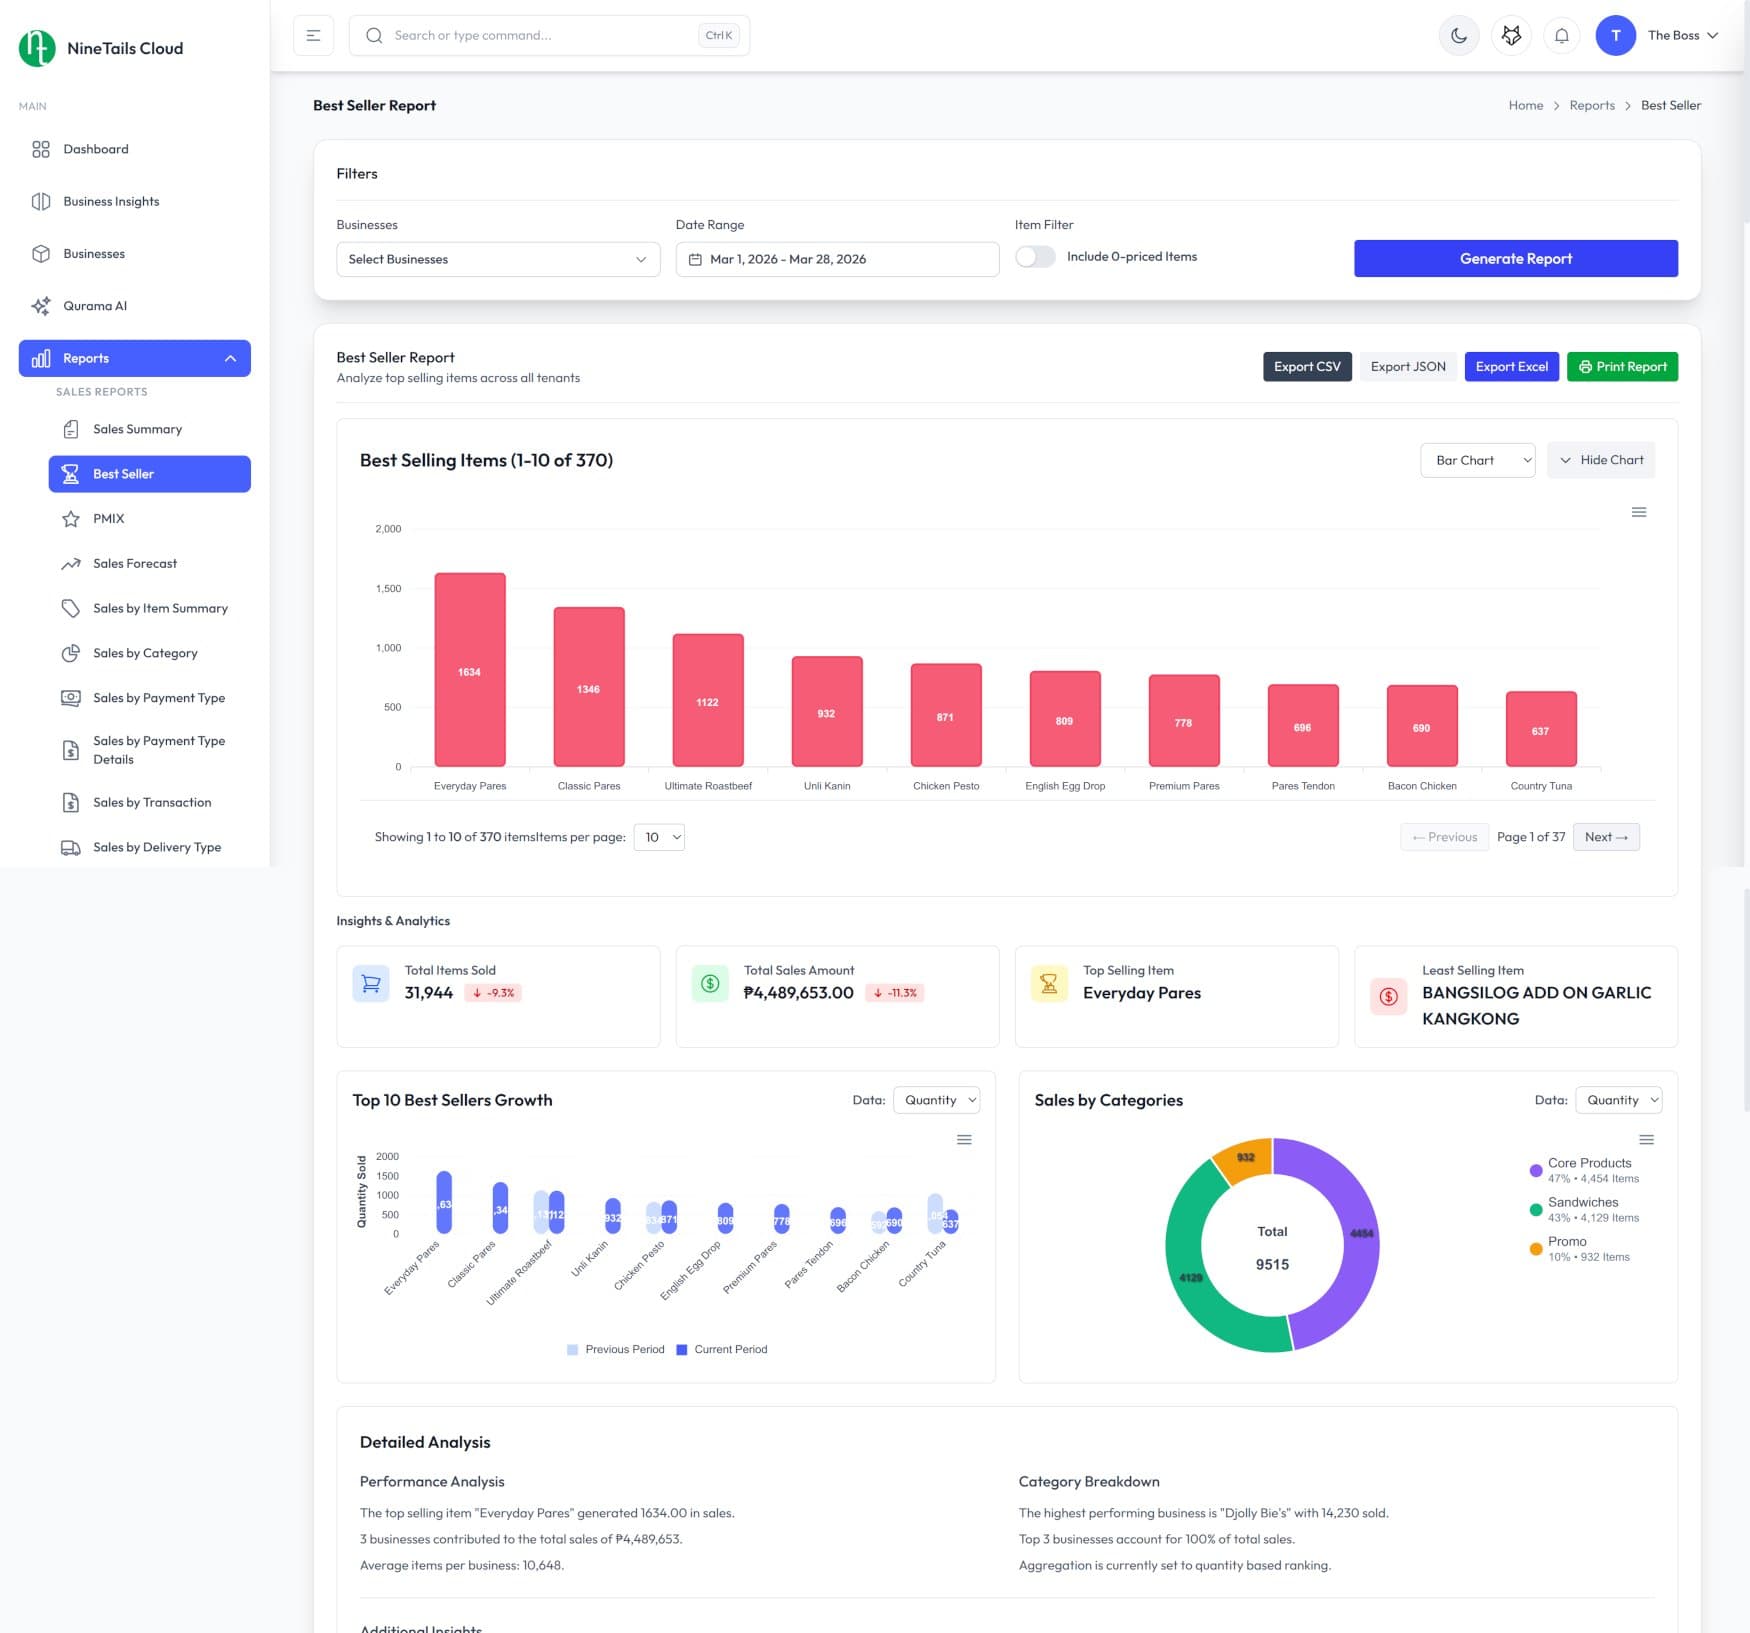Viewport: 1750px width, 1633px height.
Task: Open the best sellers bar chart hamburger menu
Action: 1638,512
